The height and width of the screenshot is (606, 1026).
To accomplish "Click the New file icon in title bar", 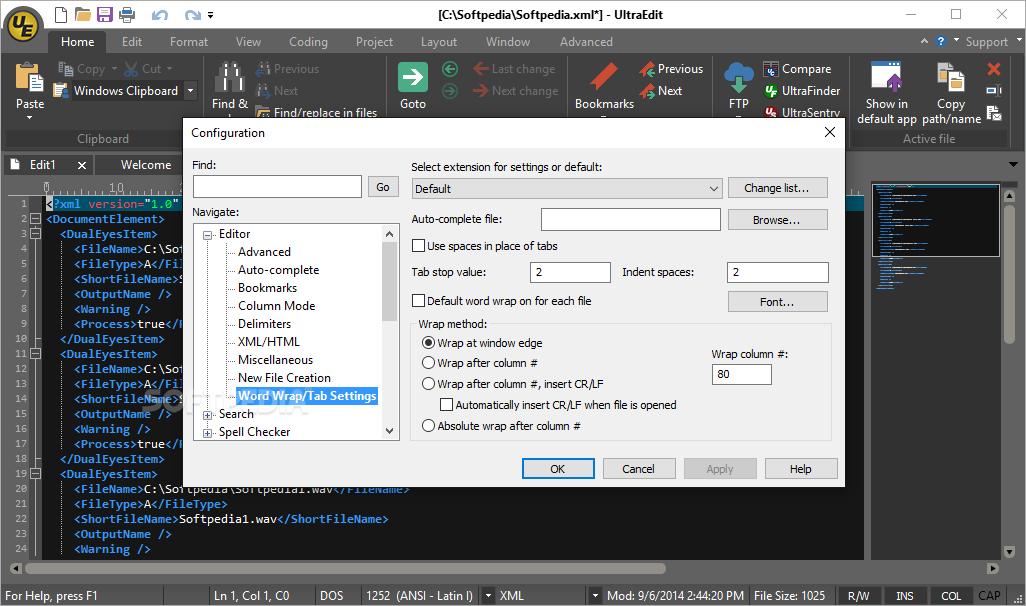I will (x=60, y=14).
